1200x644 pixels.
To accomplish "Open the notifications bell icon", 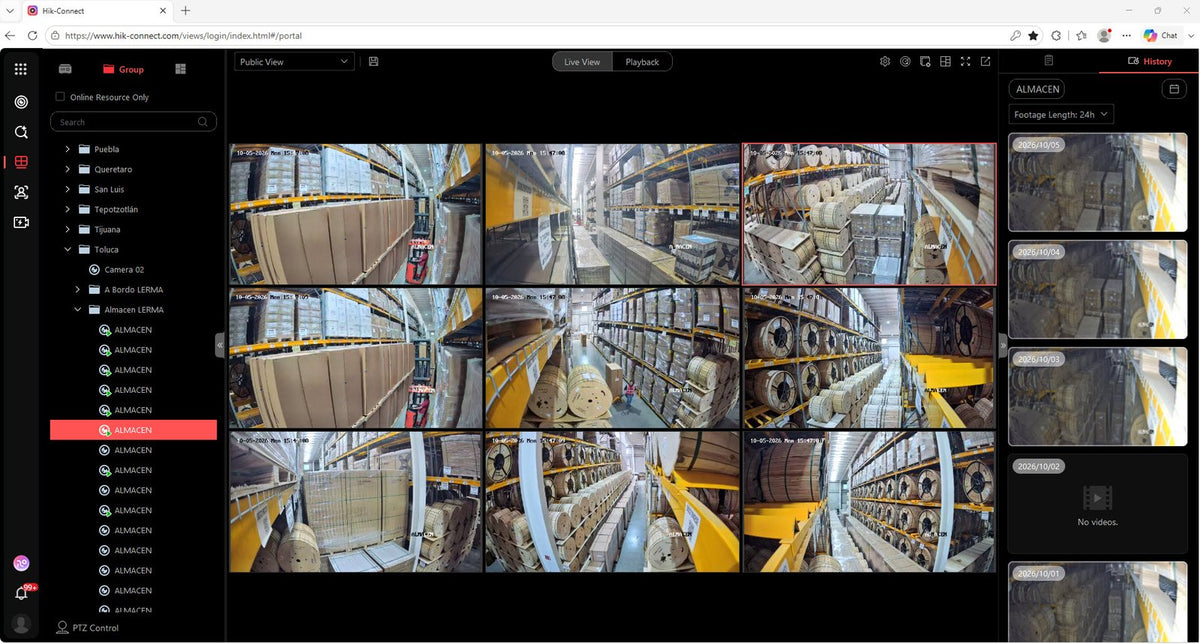I will tap(21, 593).
